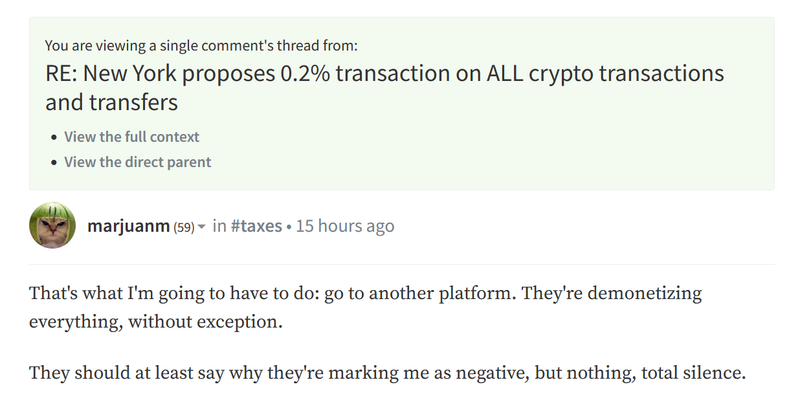800x404 pixels.
Task: Click the bullet before 'View the direct parent'
Action: [x=54, y=162]
